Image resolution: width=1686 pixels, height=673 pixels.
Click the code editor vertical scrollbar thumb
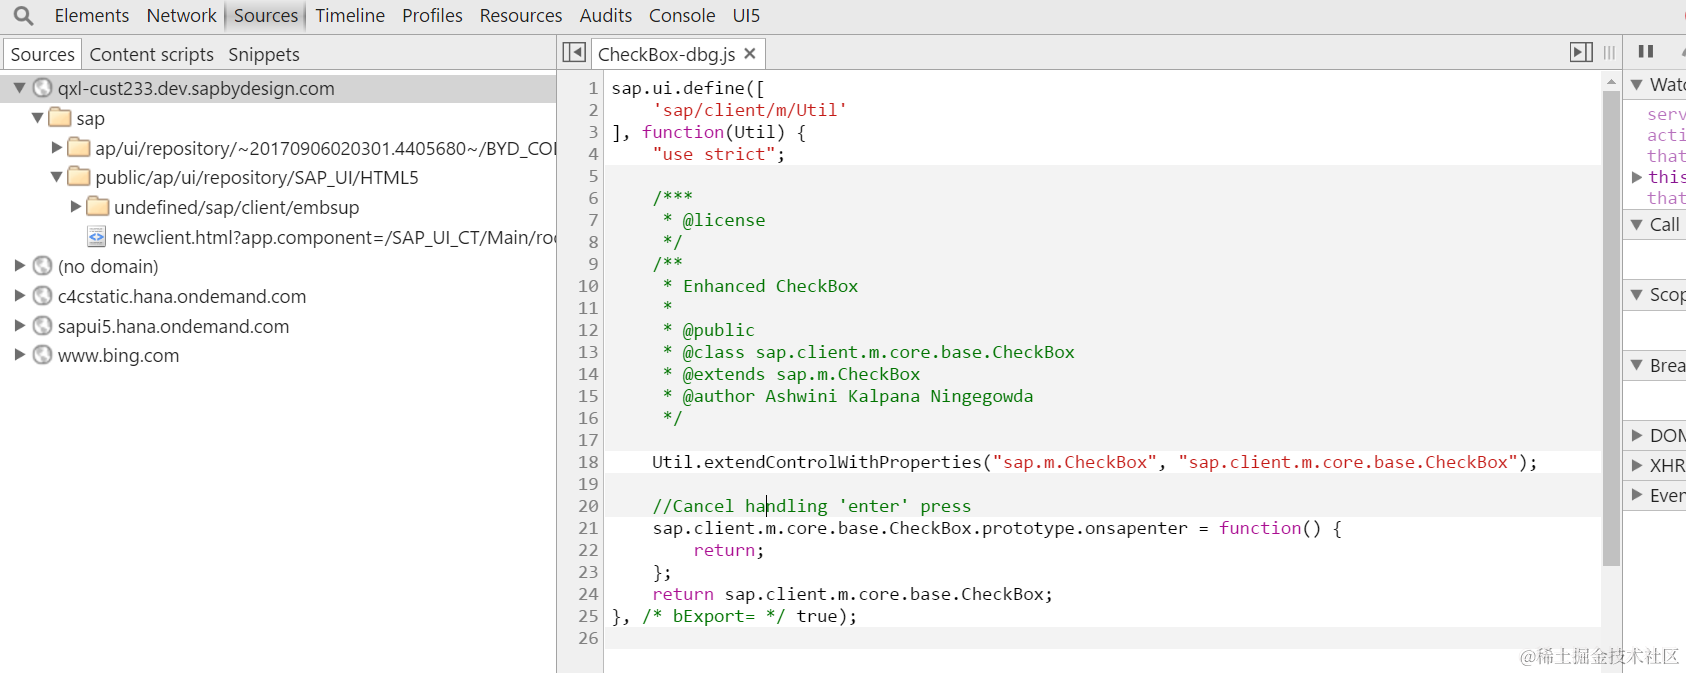(1611, 328)
